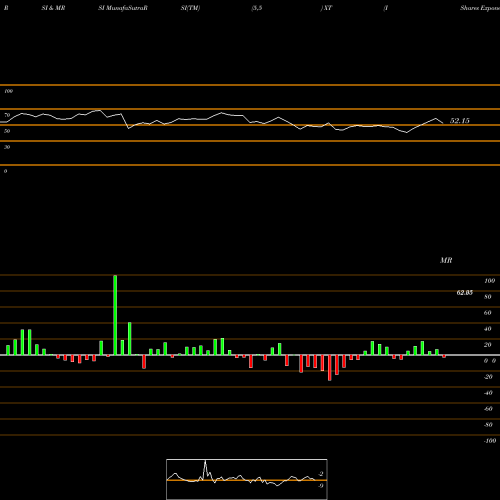Image resolution: width=500 pixels, height=500 pixels.
Task: Click the tallest green bar in MR histogram
Action: (x=115, y=315)
